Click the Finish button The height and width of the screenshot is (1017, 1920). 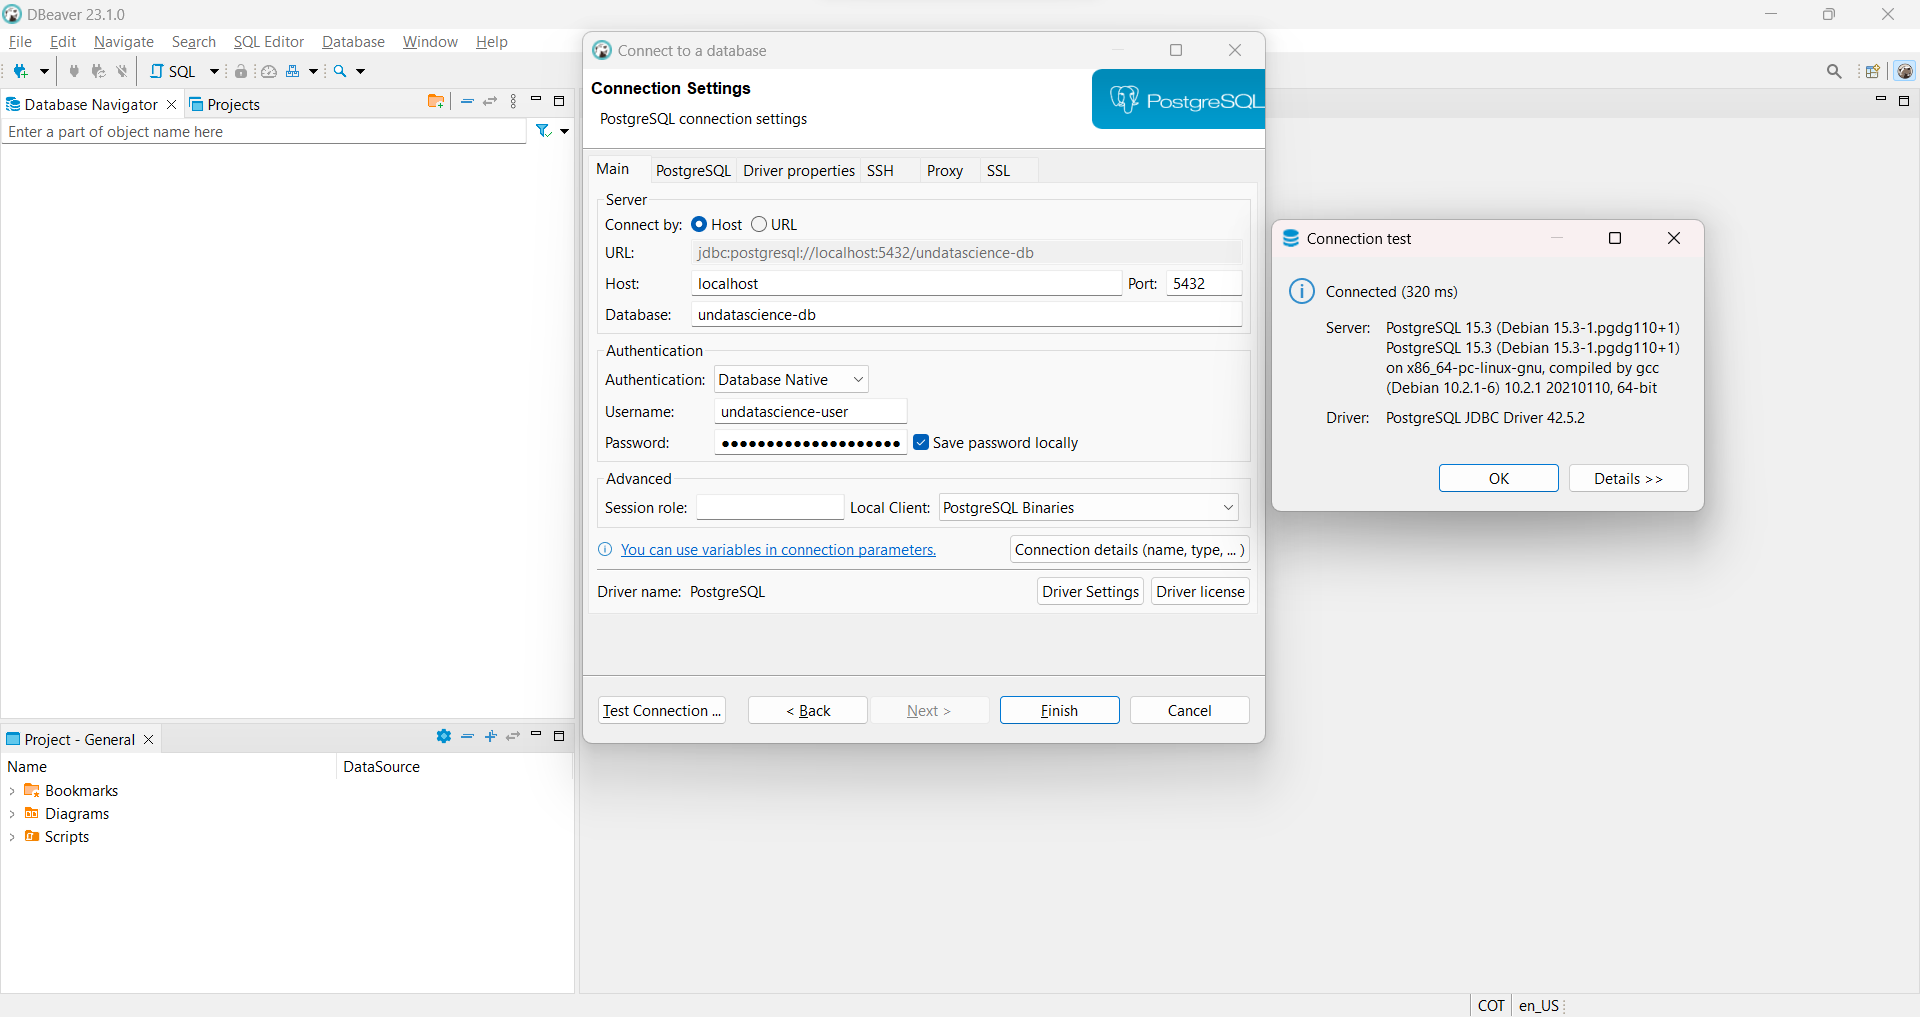[x=1059, y=710]
